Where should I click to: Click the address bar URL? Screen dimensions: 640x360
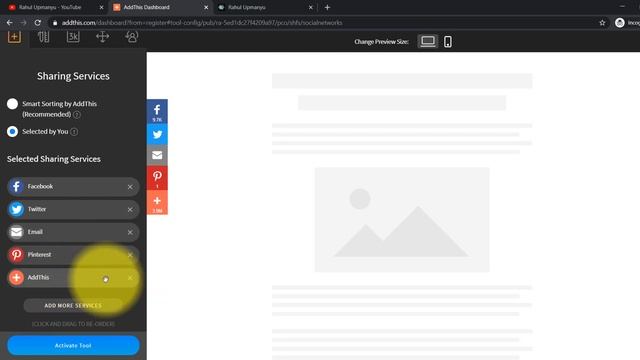pos(202,23)
